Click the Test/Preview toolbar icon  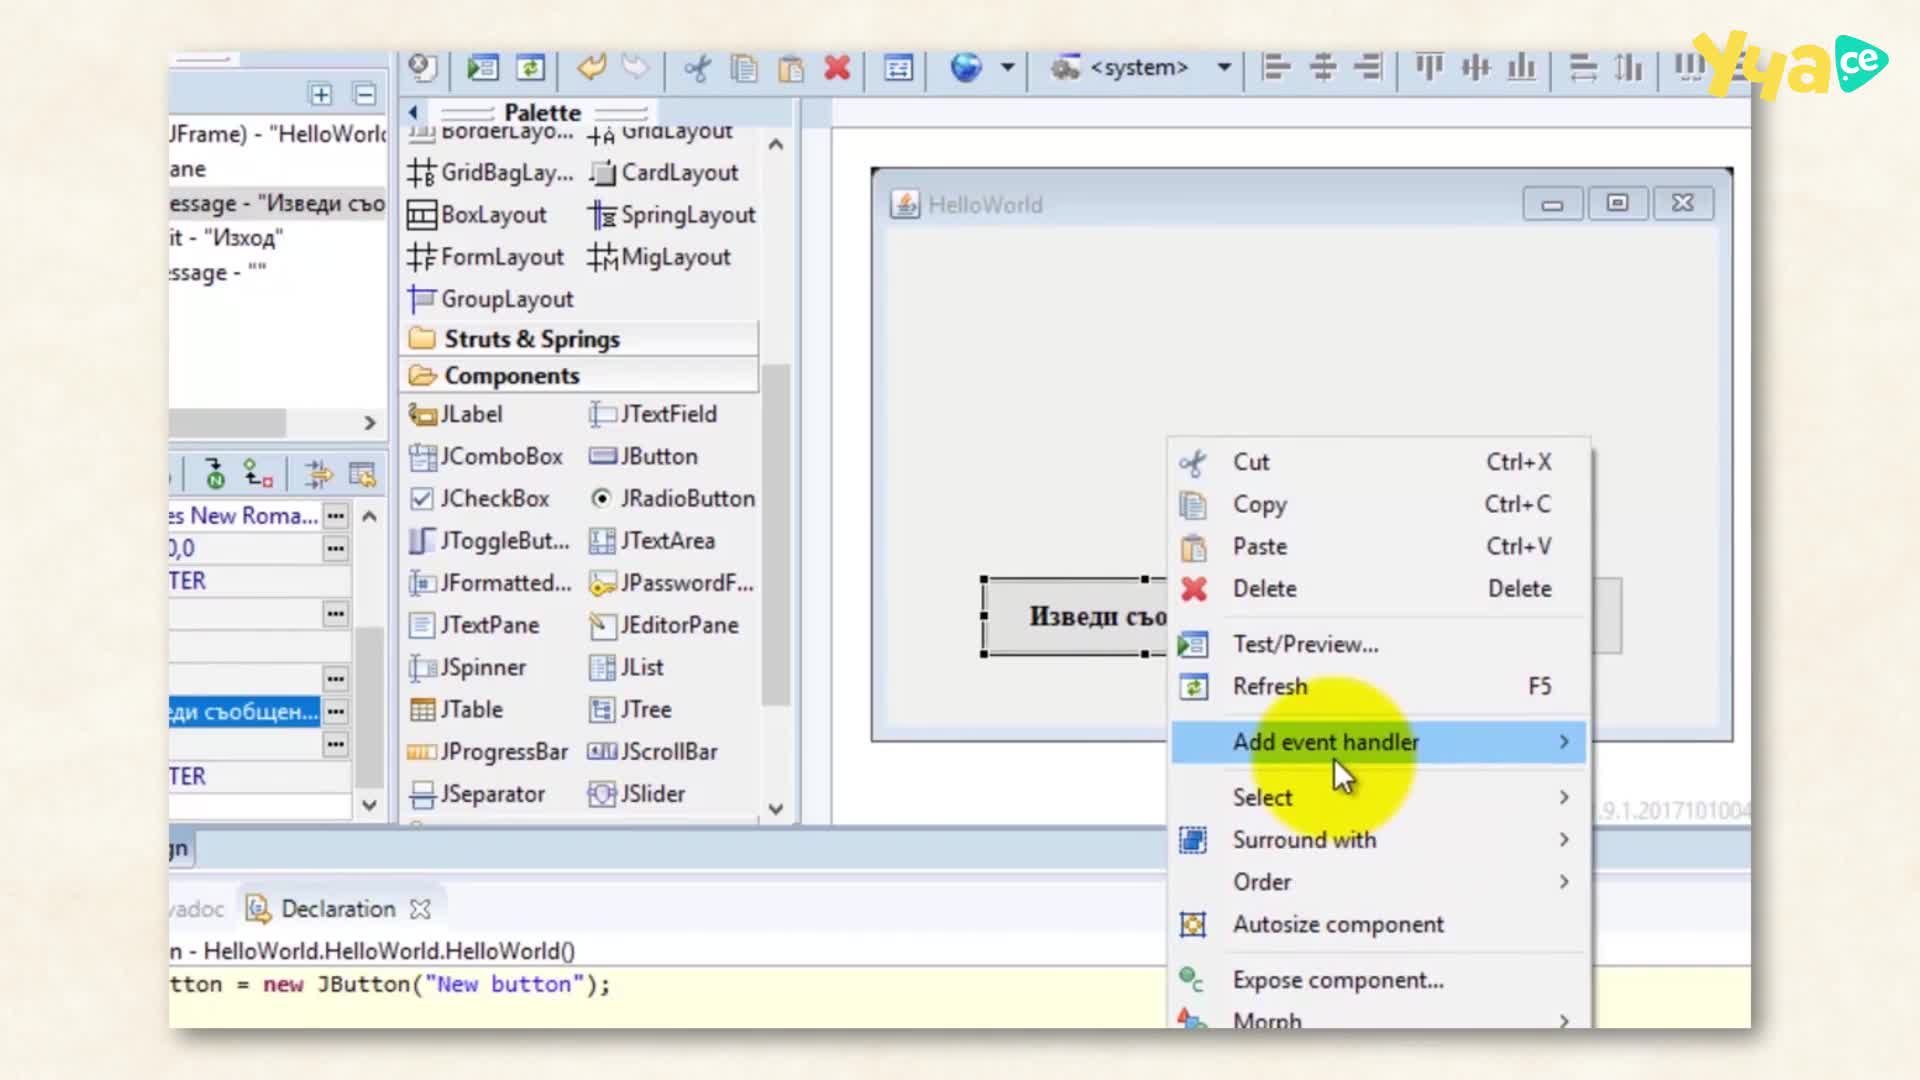click(x=483, y=68)
